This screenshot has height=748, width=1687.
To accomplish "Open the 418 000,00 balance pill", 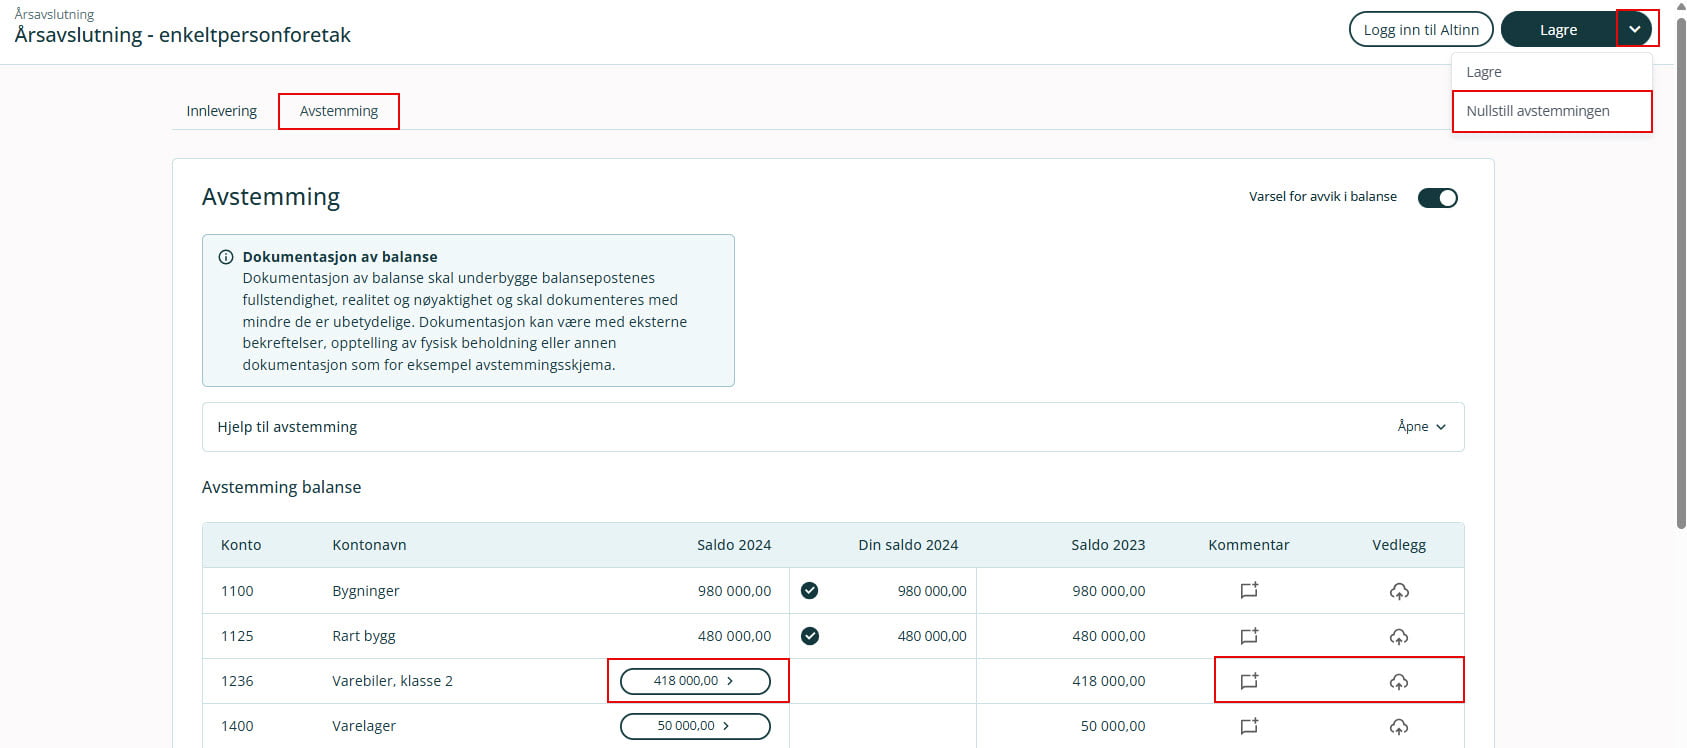I will point(695,681).
